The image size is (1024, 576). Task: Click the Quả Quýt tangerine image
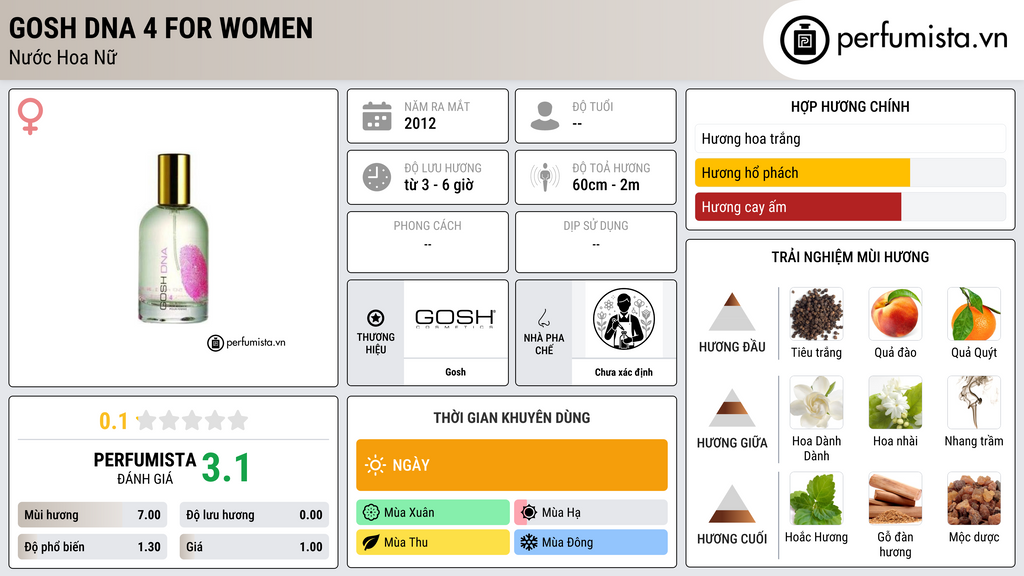[974, 314]
